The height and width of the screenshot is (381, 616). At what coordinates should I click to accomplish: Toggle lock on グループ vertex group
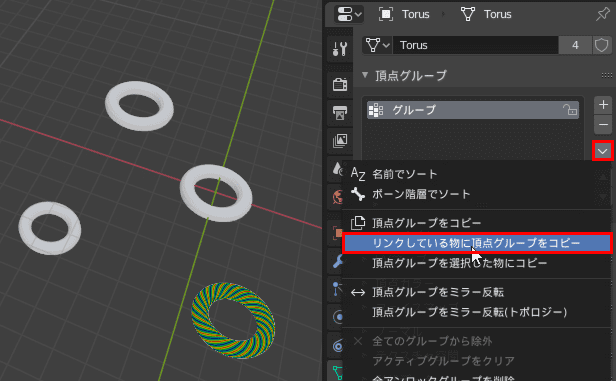(x=569, y=110)
